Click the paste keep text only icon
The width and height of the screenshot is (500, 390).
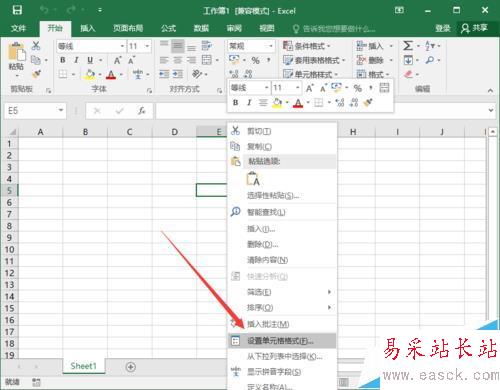[253, 178]
